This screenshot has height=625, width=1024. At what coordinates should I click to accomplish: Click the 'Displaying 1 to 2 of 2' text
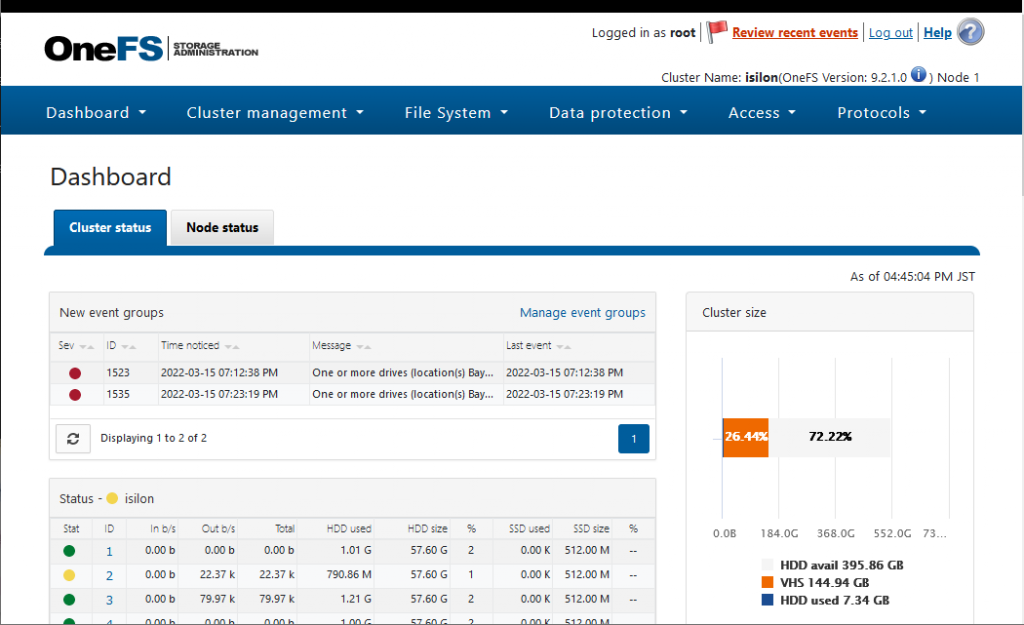pyautogui.click(x=153, y=438)
